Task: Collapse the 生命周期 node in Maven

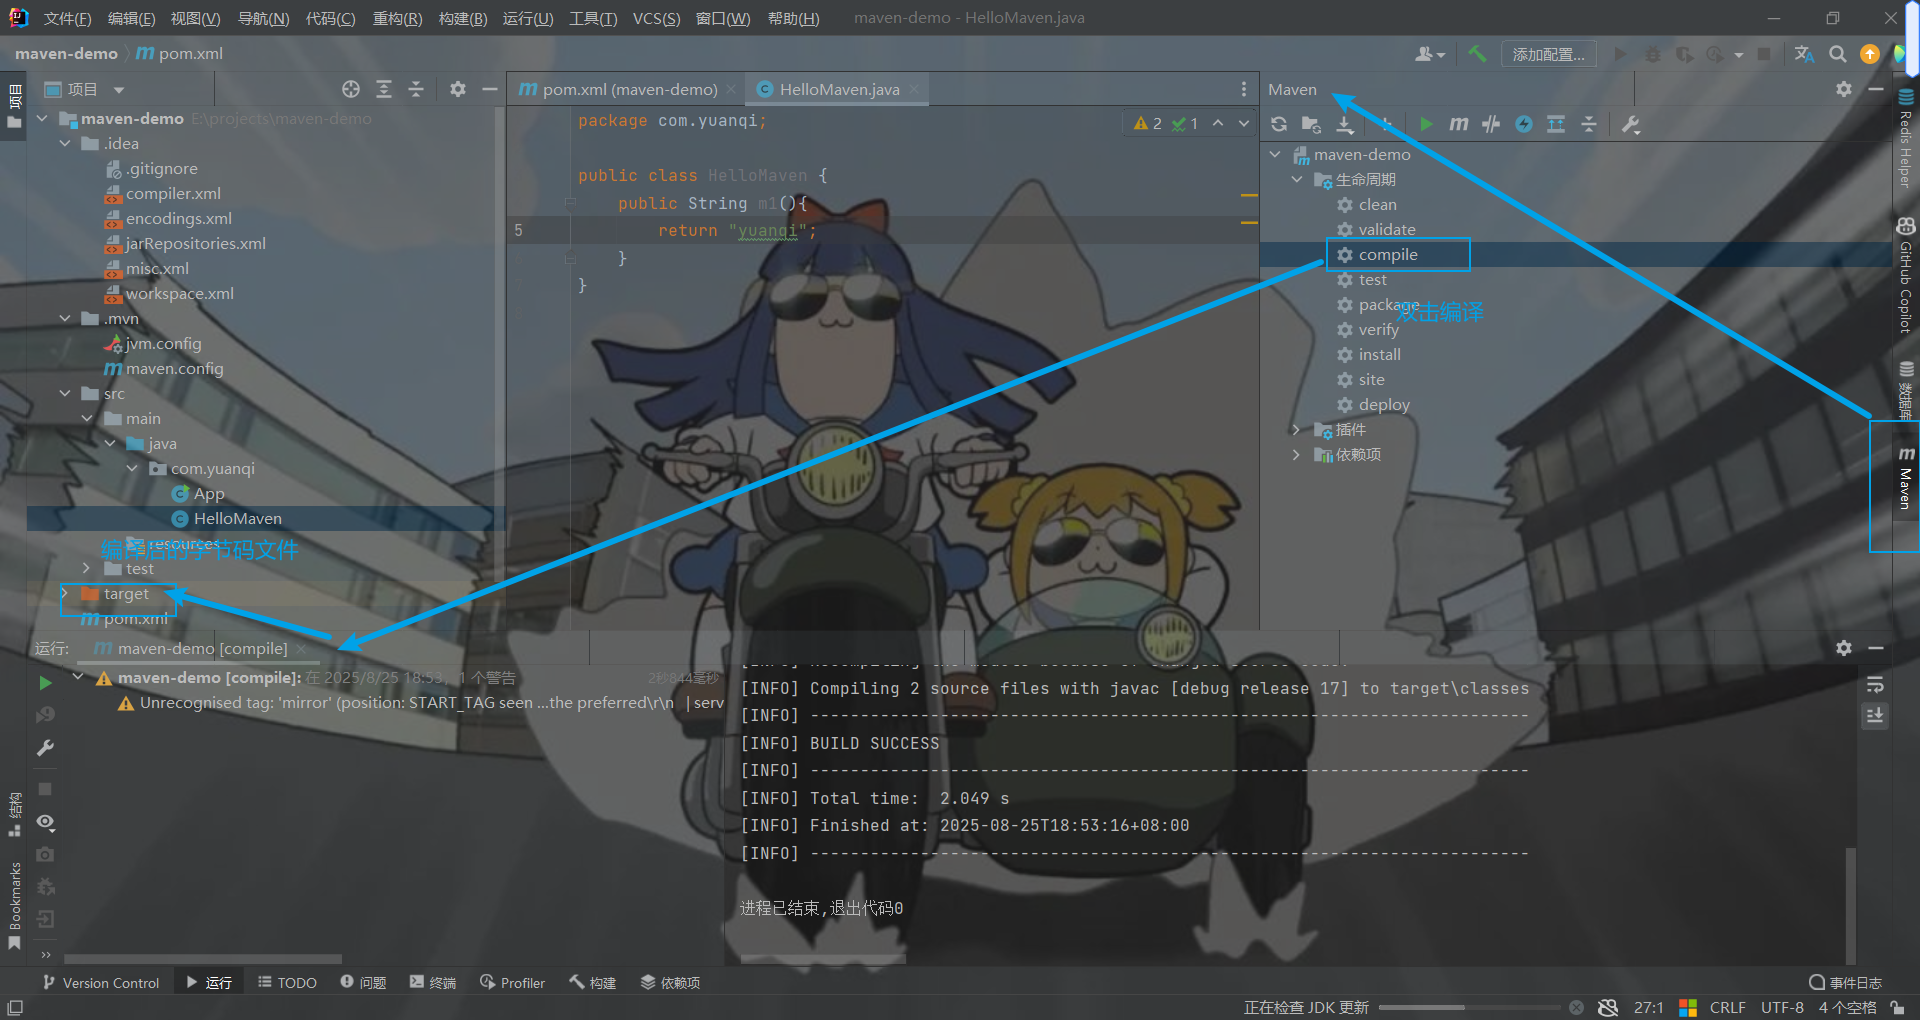Action: 1297,179
